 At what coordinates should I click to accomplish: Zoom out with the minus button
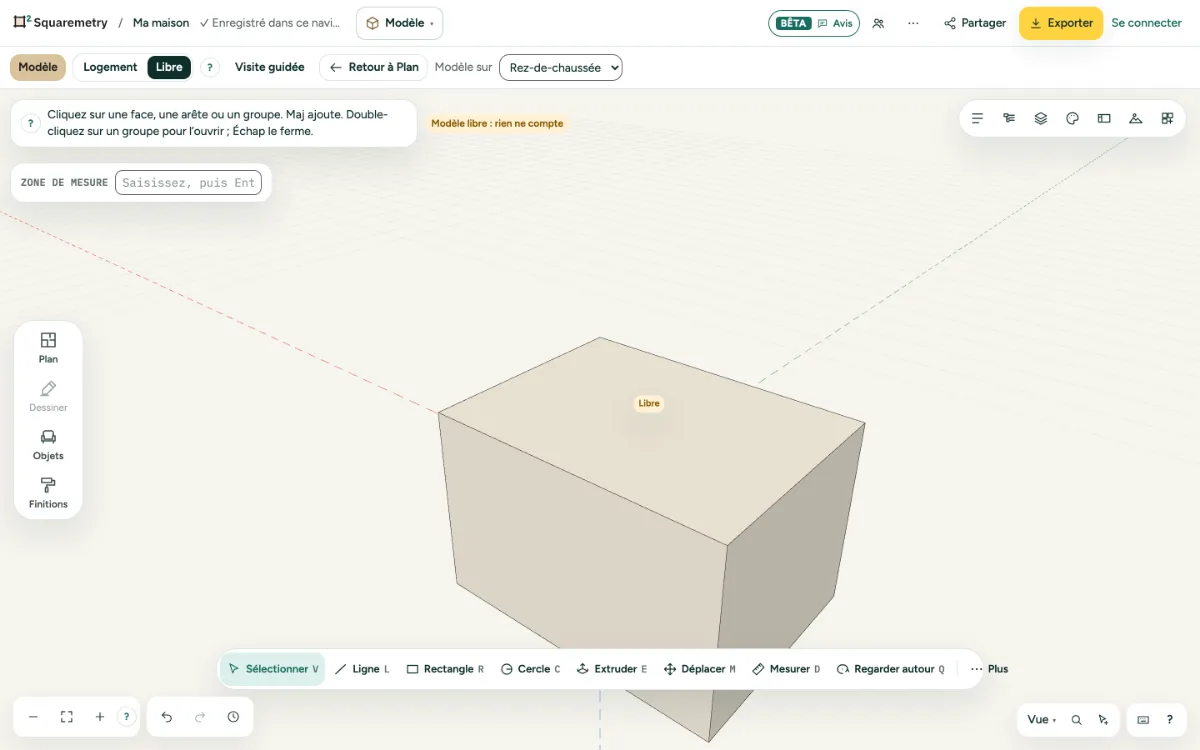tap(33, 717)
